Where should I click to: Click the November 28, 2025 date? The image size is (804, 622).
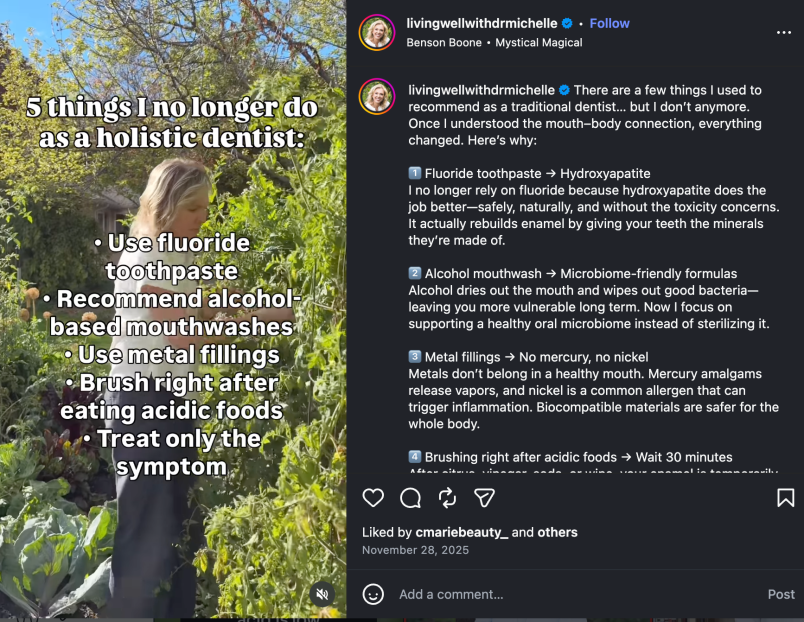click(415, 550)
